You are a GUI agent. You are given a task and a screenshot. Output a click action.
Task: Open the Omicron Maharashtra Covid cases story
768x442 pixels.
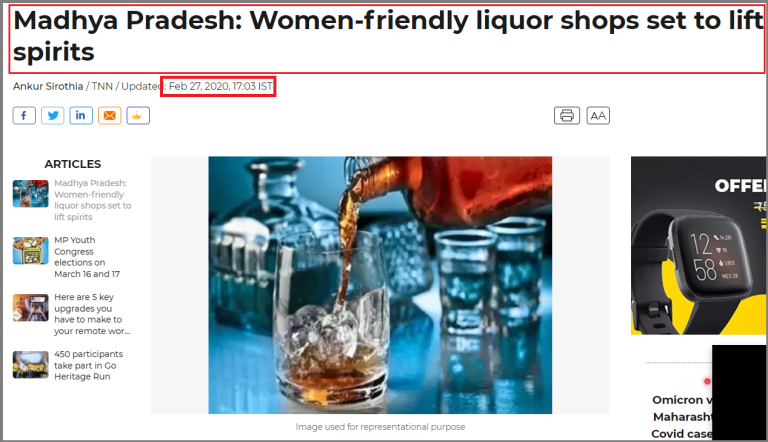[682, 417]
